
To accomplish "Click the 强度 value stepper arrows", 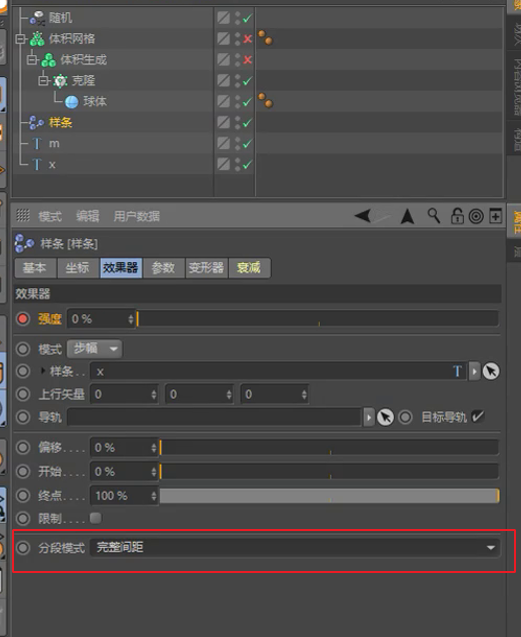I will coord(130,319).
